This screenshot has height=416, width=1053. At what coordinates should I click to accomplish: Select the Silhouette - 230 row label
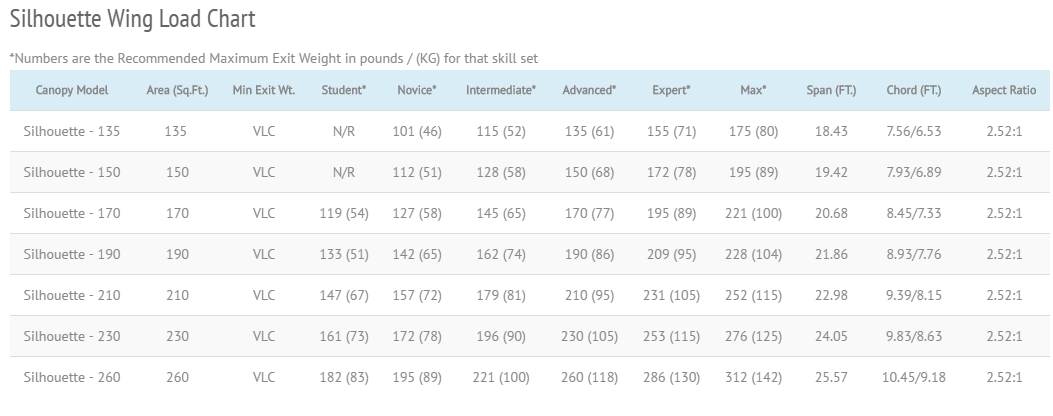click(72, 336)
